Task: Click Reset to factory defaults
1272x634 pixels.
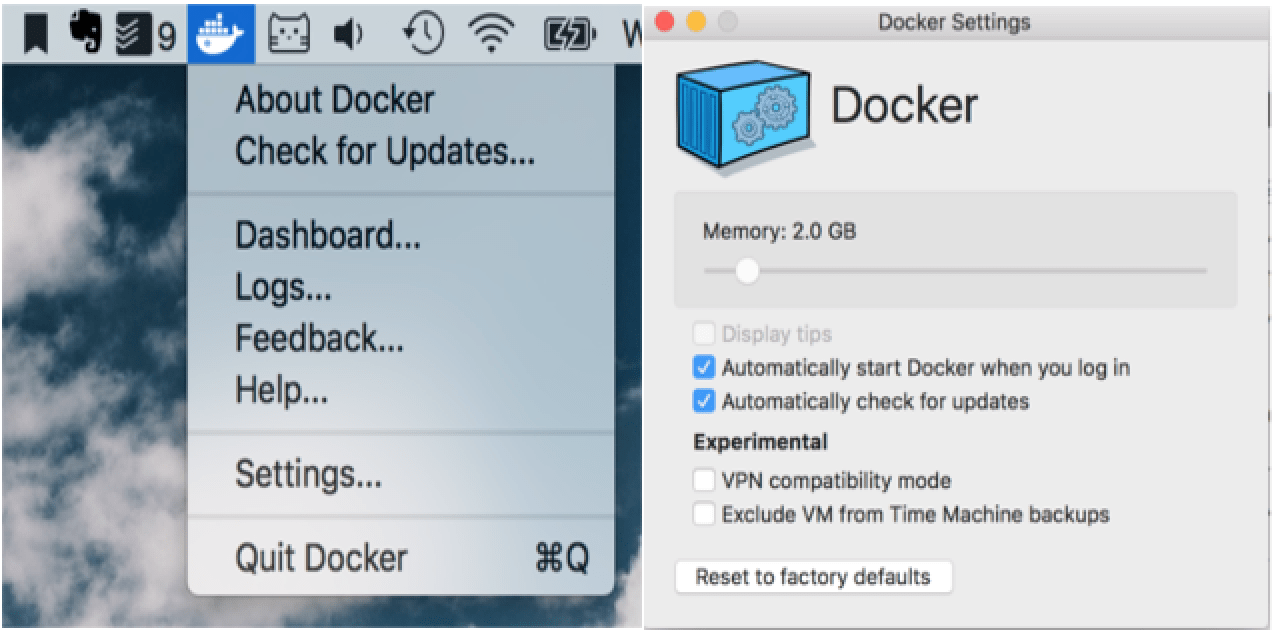Action: [x=813, y=577]
